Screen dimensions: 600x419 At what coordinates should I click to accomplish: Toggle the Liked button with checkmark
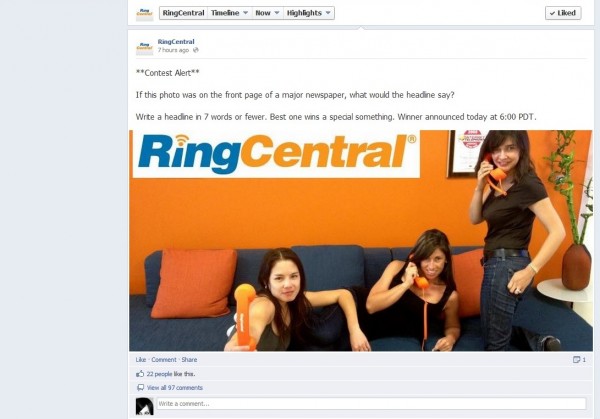563,13
